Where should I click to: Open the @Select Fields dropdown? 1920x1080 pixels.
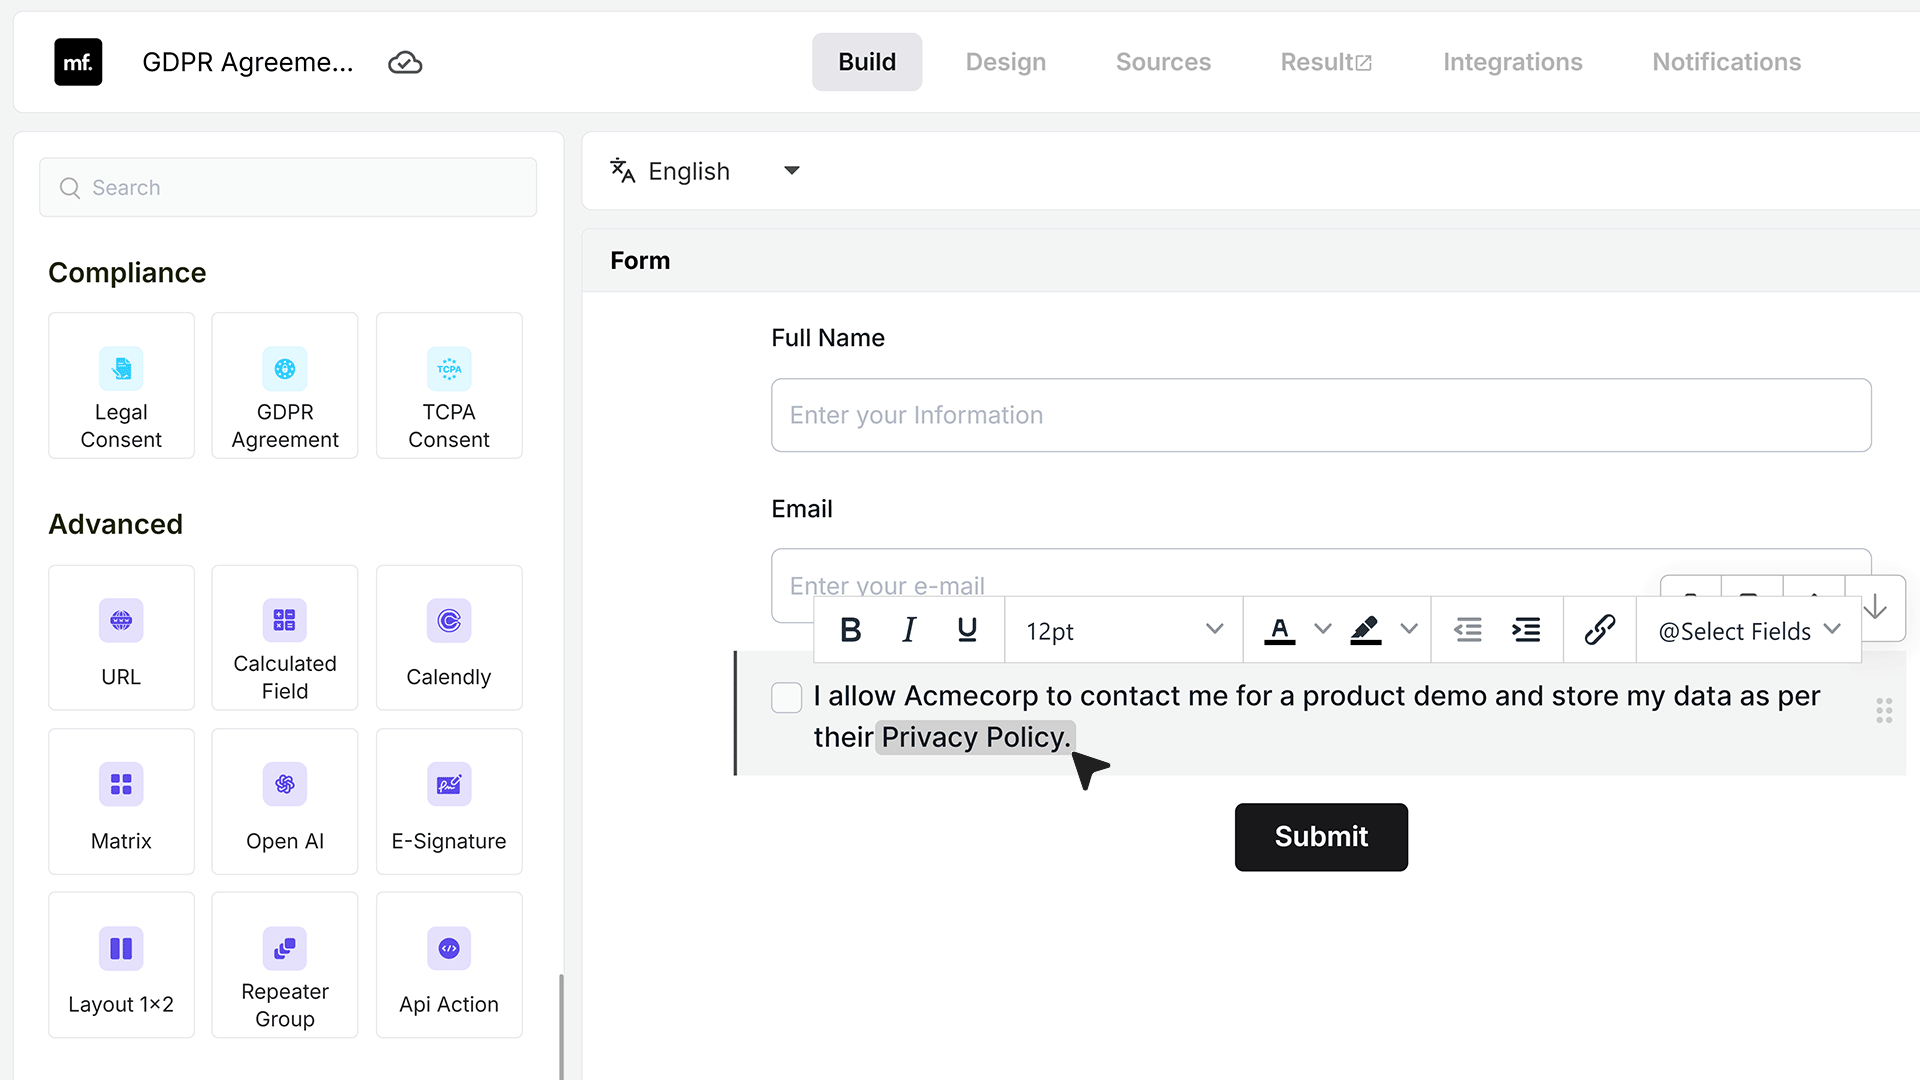tap(1749, 631)
